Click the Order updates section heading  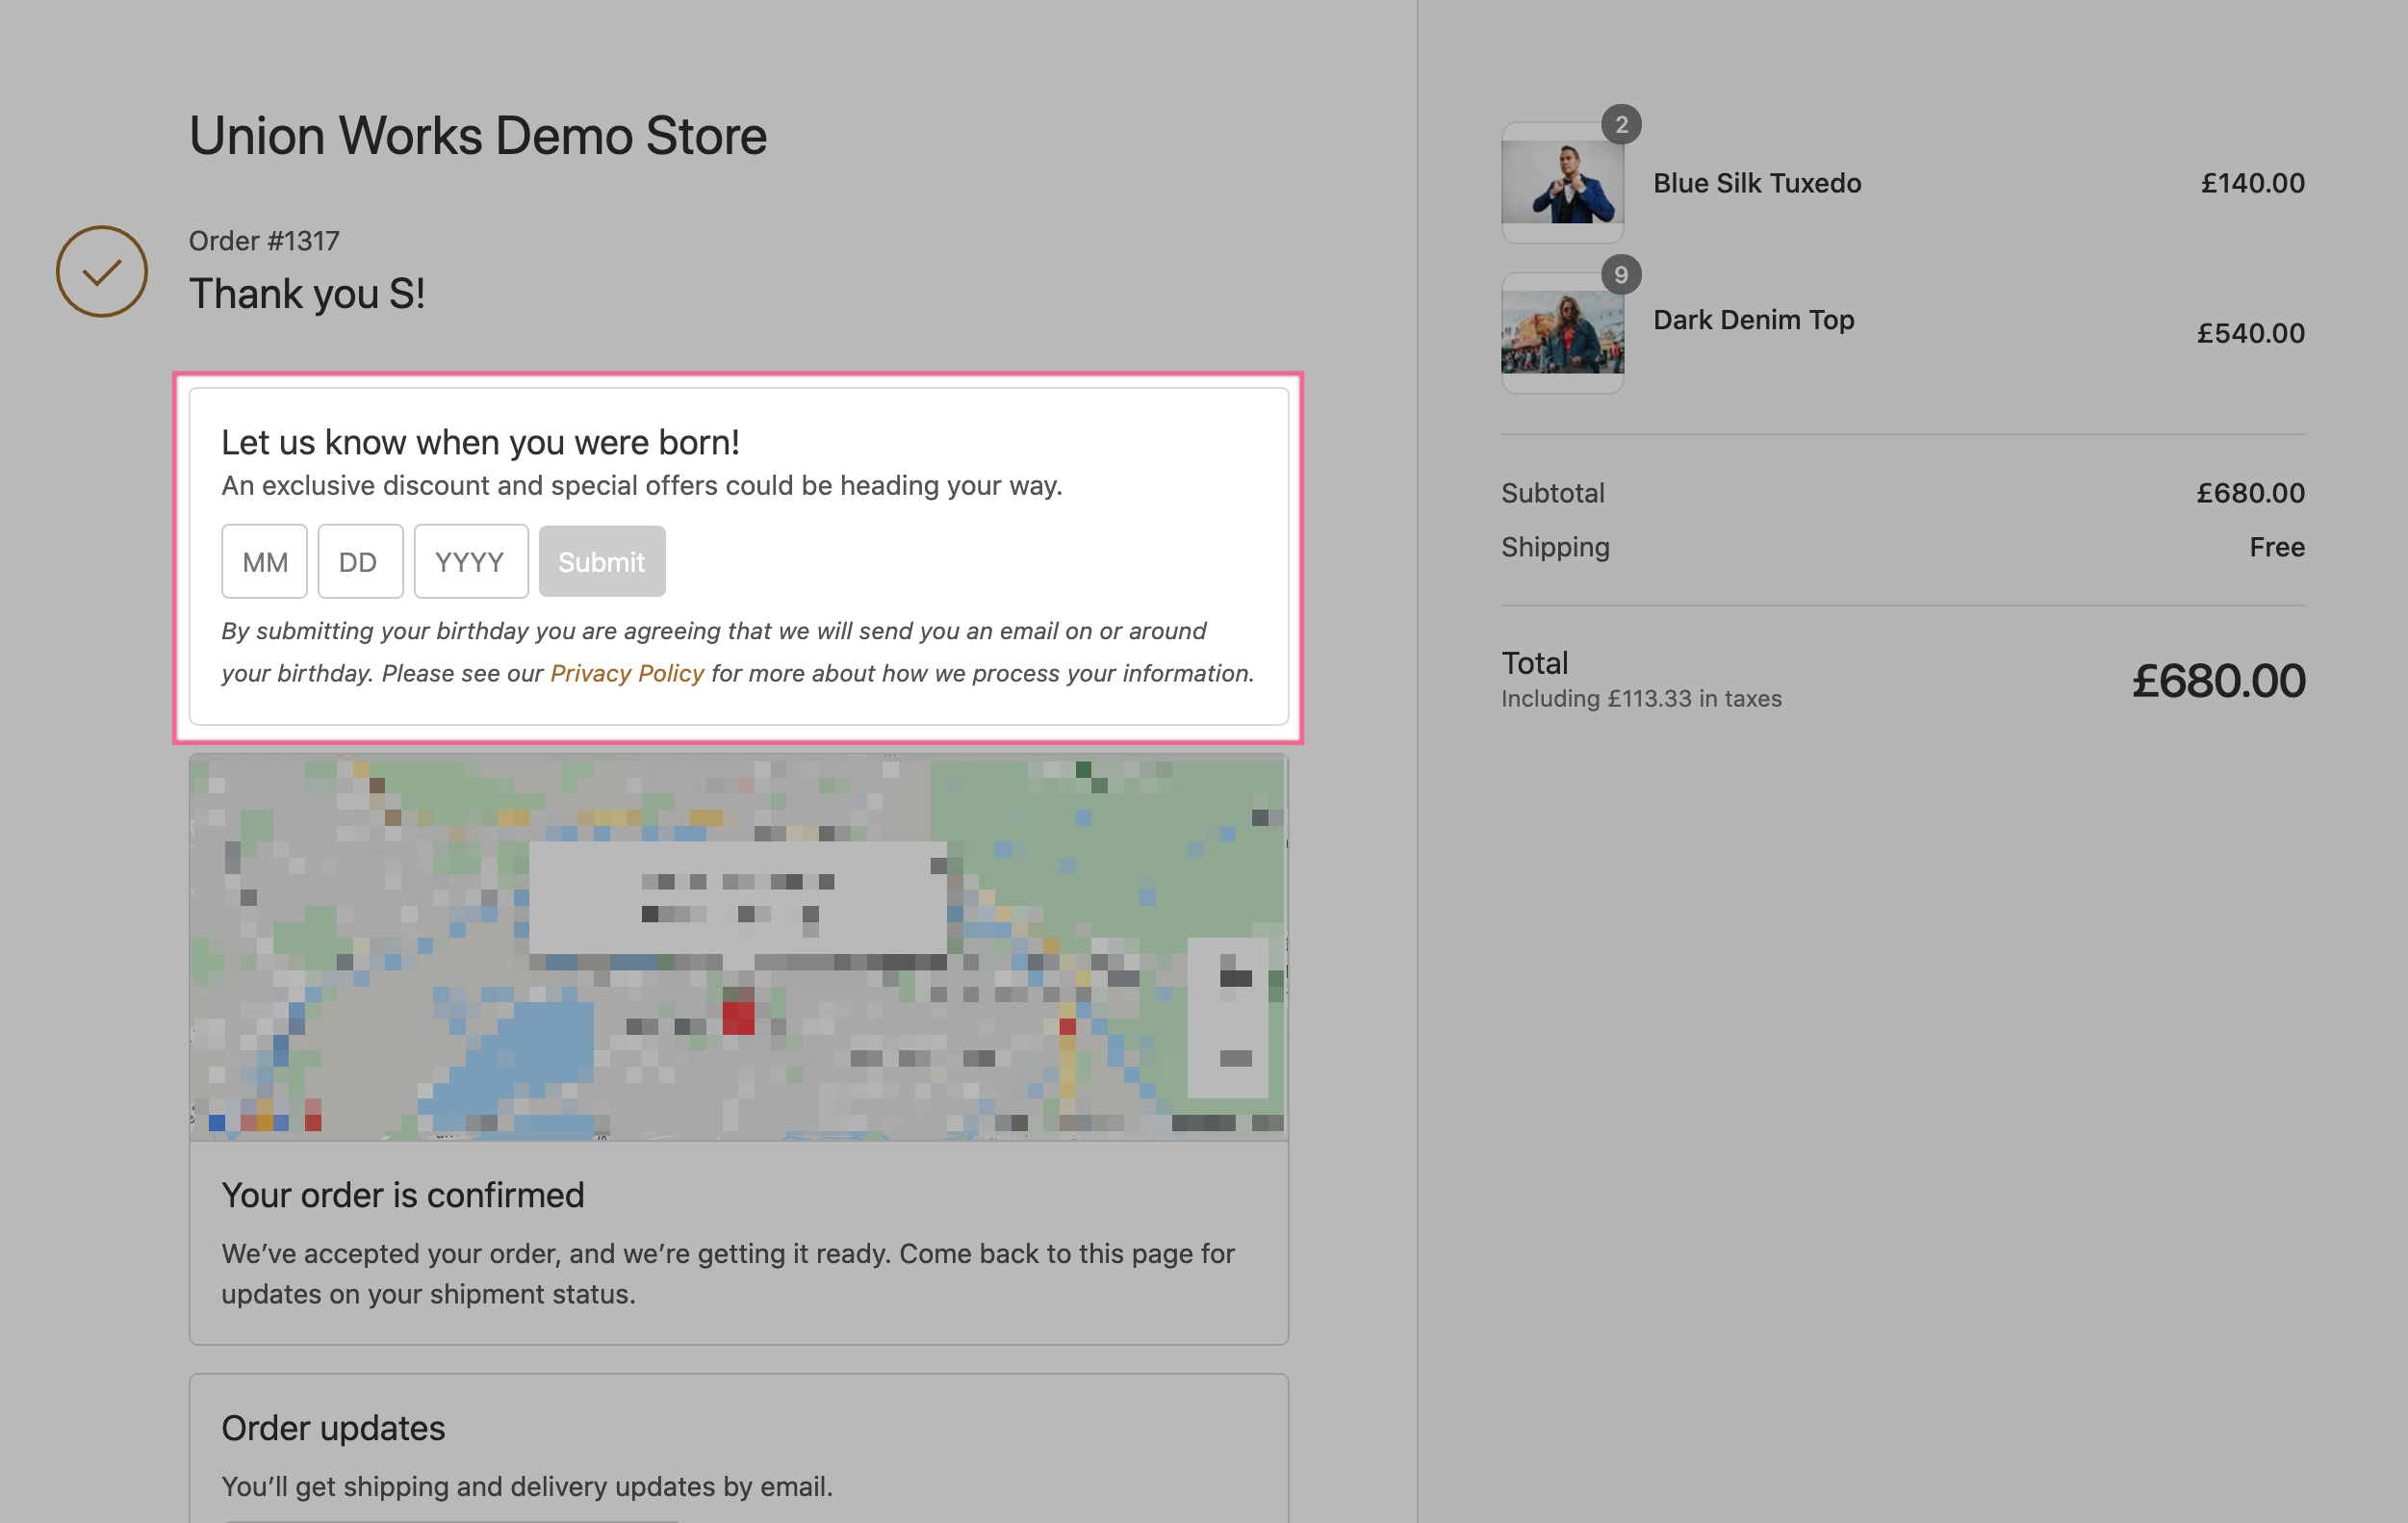[x=333, y=1428]
